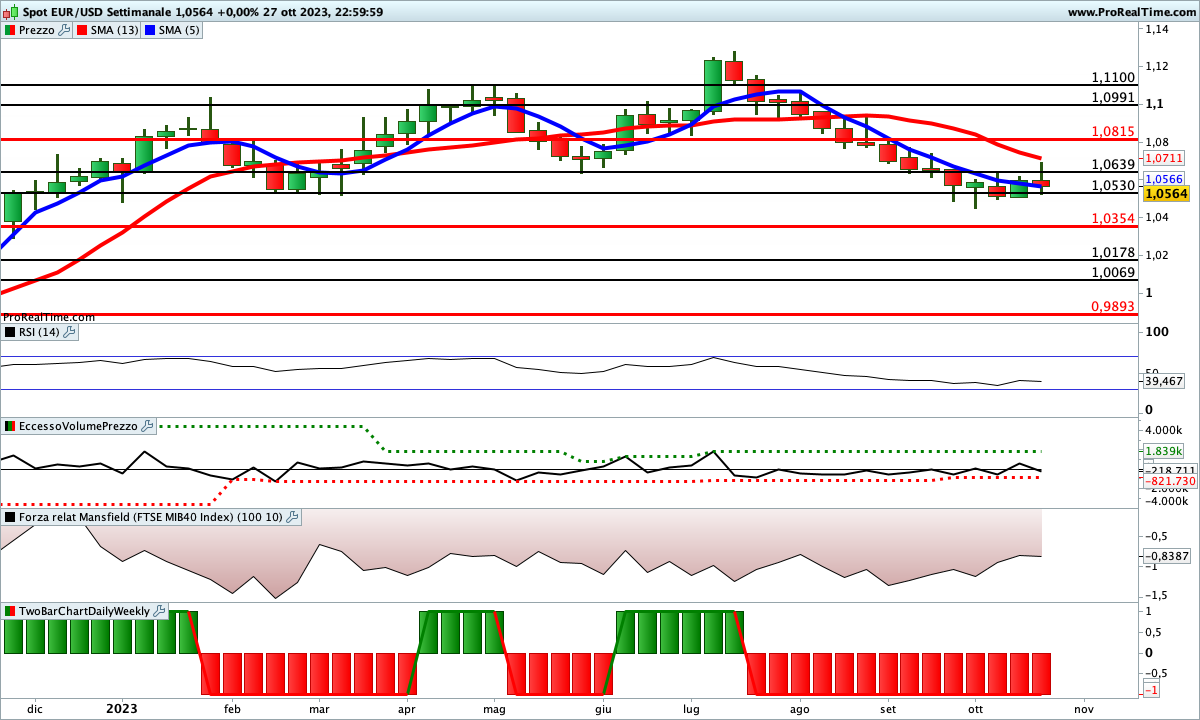Click the 'mar' label on the time axis

320,708
